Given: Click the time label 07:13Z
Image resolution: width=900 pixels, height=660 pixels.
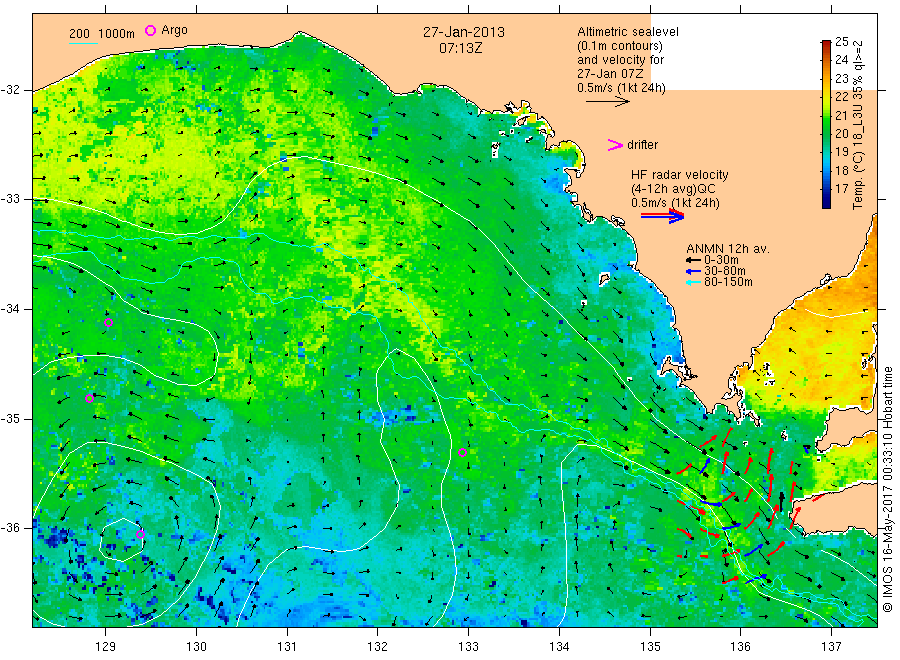Looking at the screenshot, I should point(460,48).
